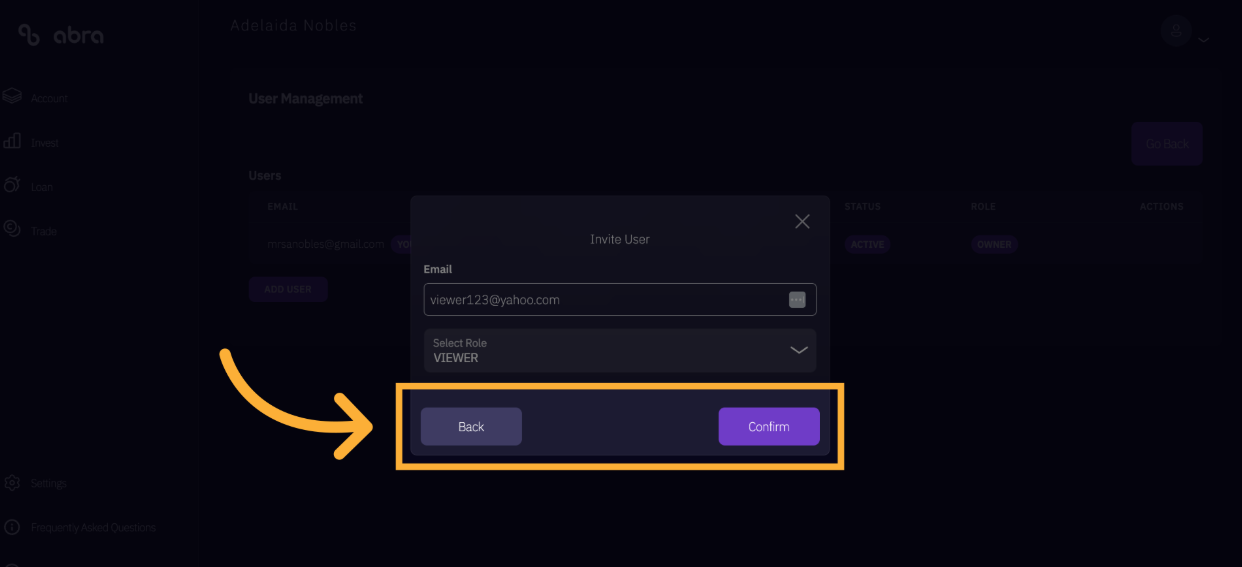Open the Loan piggy-bank icon
This screenshot has height=567, width=1242.
(12, 185)
